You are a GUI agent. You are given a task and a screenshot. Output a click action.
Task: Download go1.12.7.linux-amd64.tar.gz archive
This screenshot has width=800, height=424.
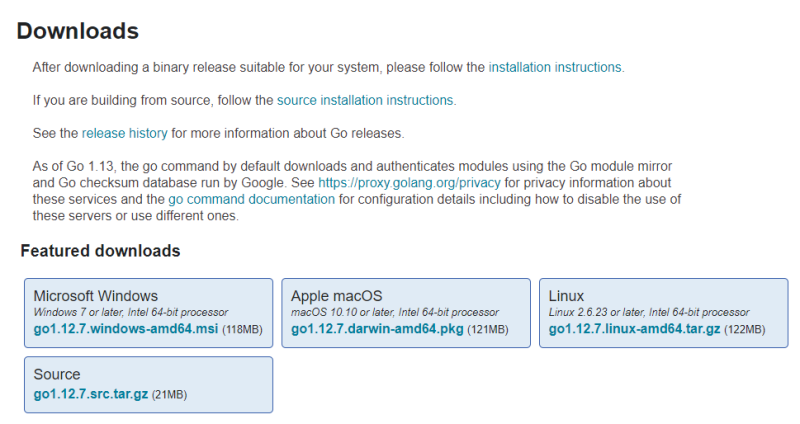pyautogui.click(x=634, y=329)
